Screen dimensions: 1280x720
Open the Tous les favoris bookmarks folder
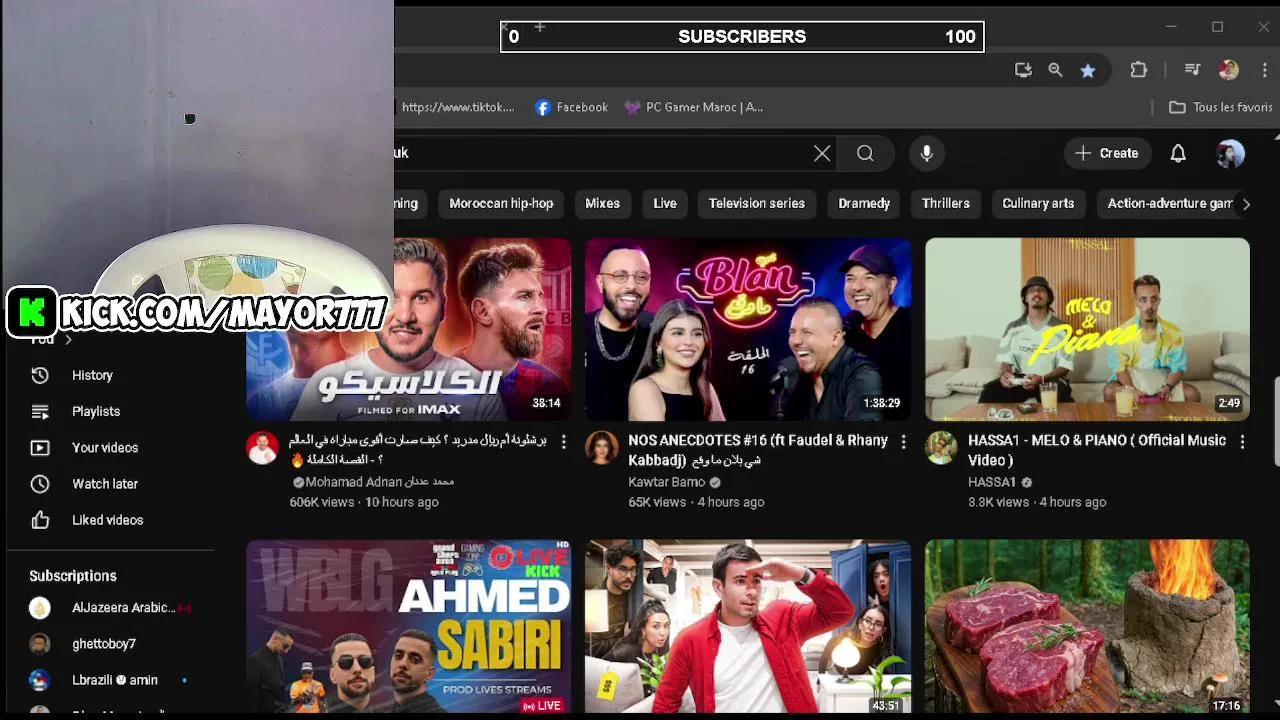1221,107
